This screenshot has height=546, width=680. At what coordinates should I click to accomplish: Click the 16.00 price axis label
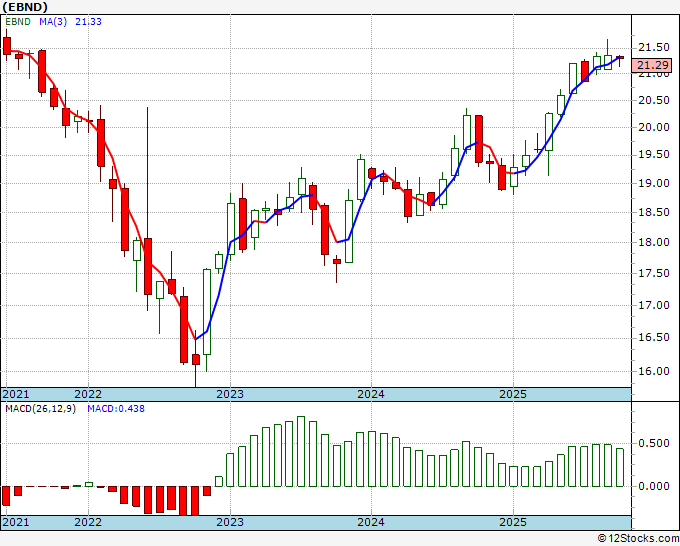click(654, 371)
